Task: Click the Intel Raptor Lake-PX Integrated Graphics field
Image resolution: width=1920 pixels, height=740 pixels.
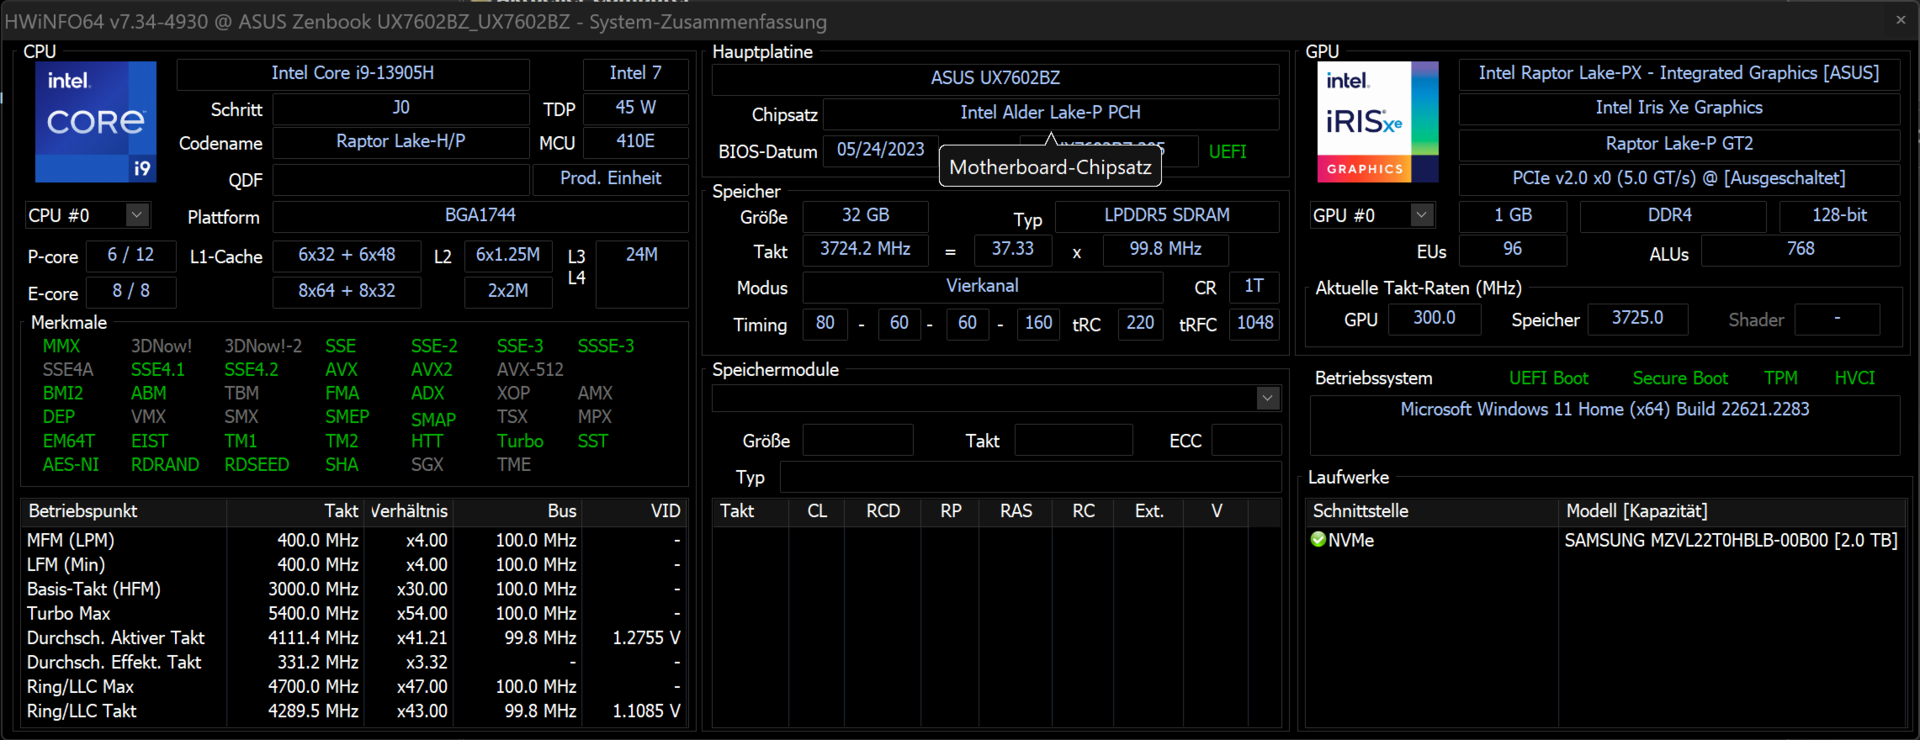Action: [x=1679, y=73]
